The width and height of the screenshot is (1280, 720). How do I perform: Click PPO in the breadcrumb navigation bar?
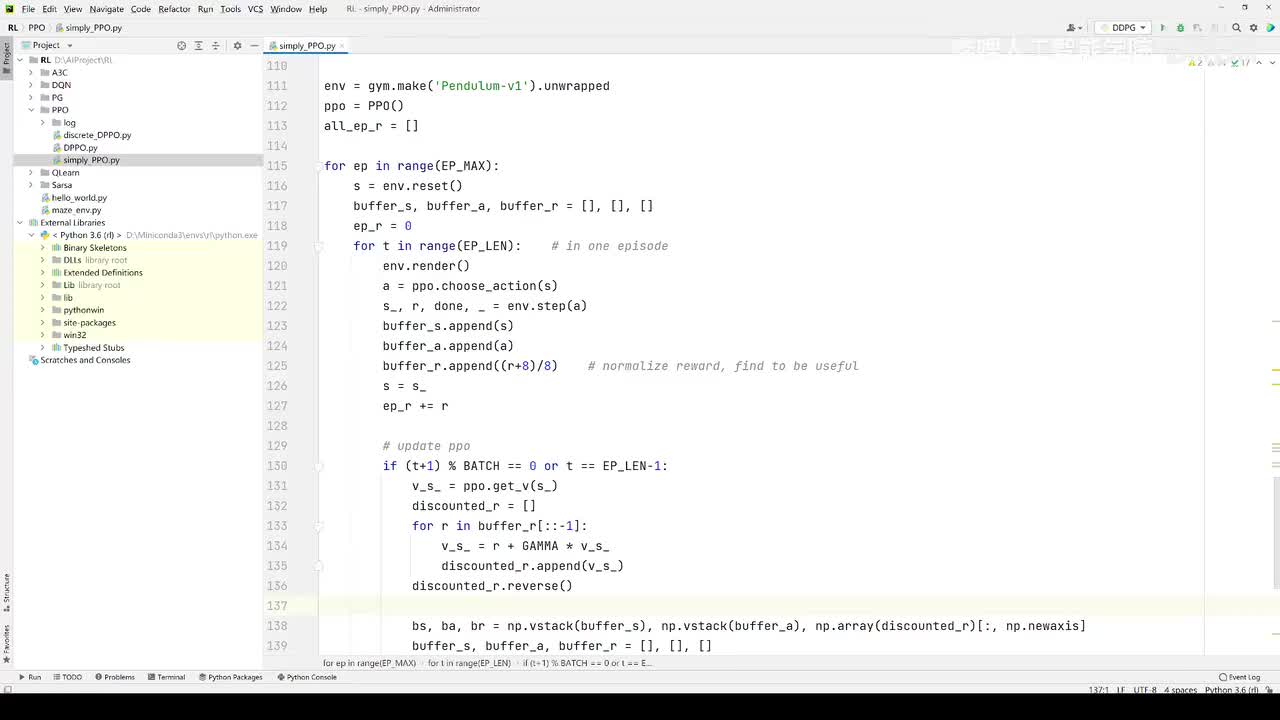(x=36, y=28)
